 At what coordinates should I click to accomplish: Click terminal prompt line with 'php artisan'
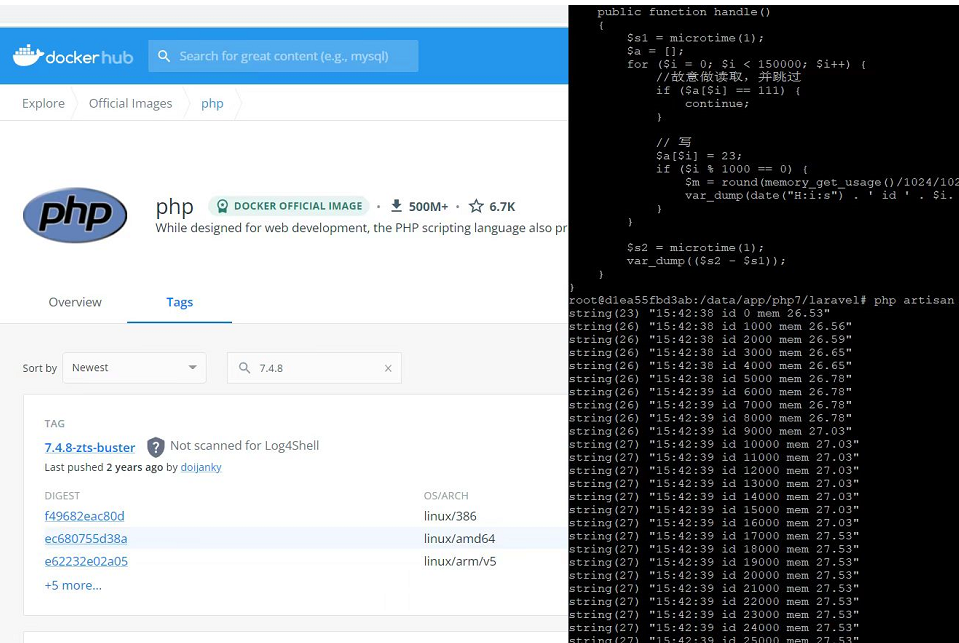(763, 300)
